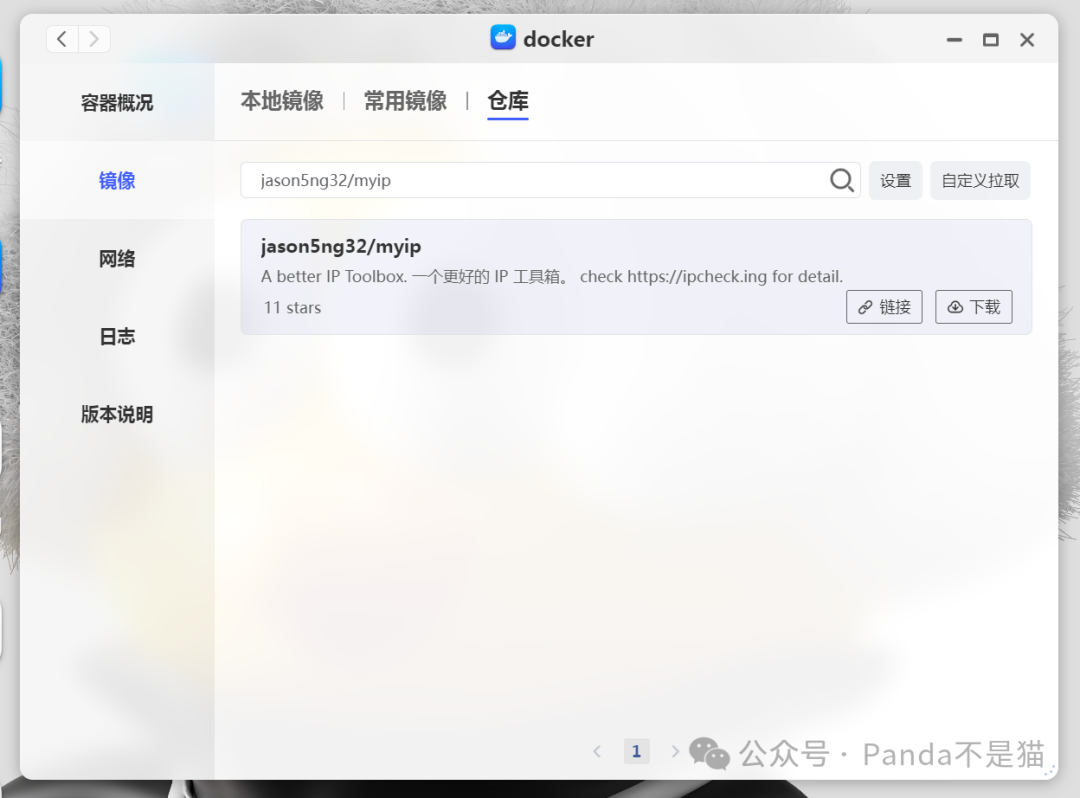Select page 1 in pagination
Image resolution: width=1080 pixels, height=798 pixels.
click(636, 751)
